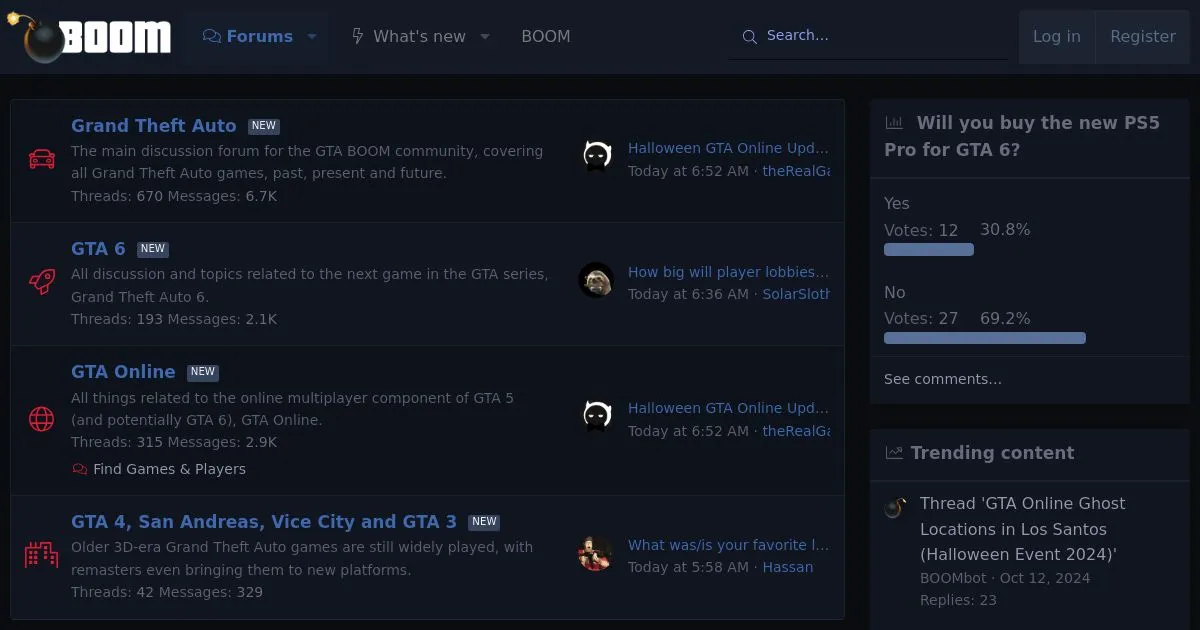The height and width of the screenshot is (630, 1200).
Task: Click 'Threads: 193 Messages: 2.1K' text
Action: point(174,319)
